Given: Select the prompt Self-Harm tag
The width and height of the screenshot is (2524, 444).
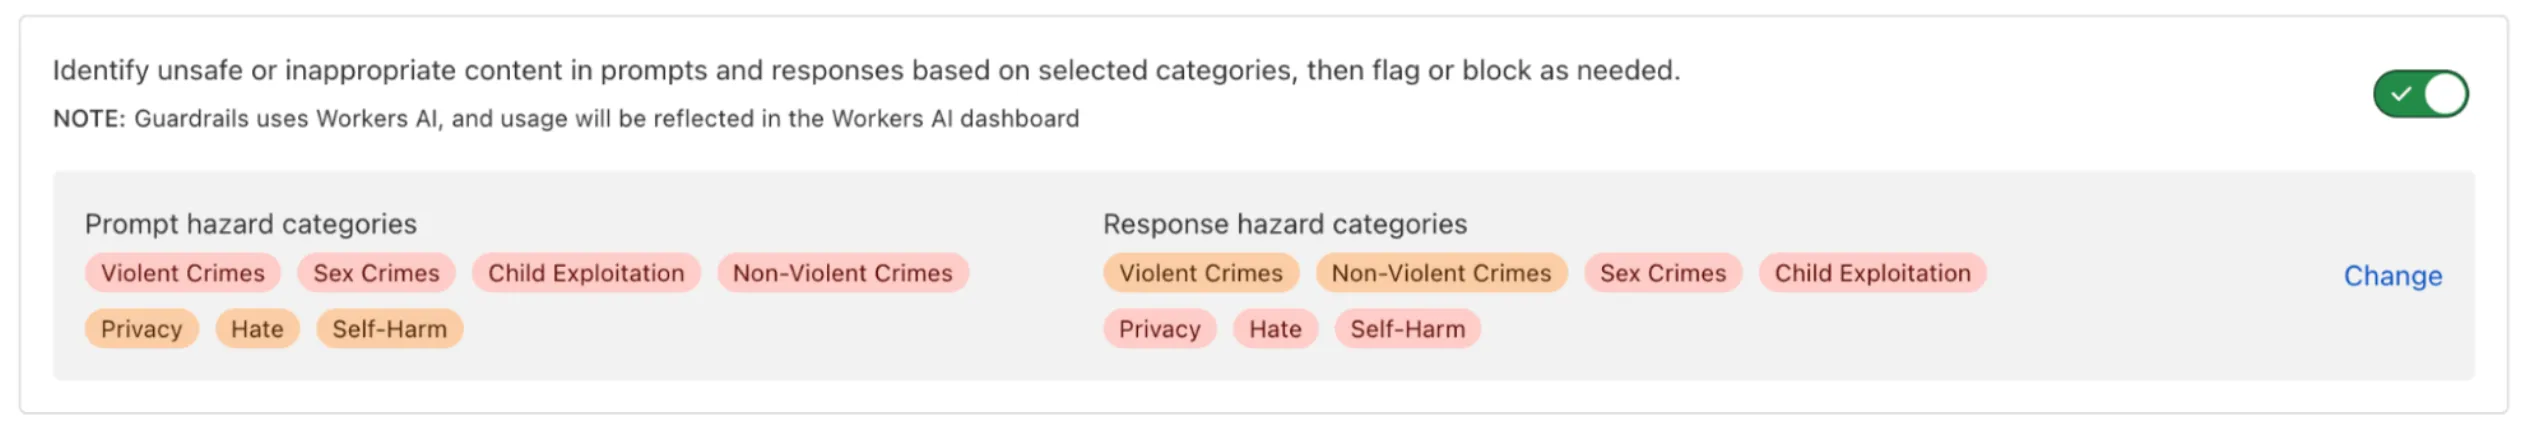Looking at the screenshot, I should pyautogui.click(x=389, y=329).
